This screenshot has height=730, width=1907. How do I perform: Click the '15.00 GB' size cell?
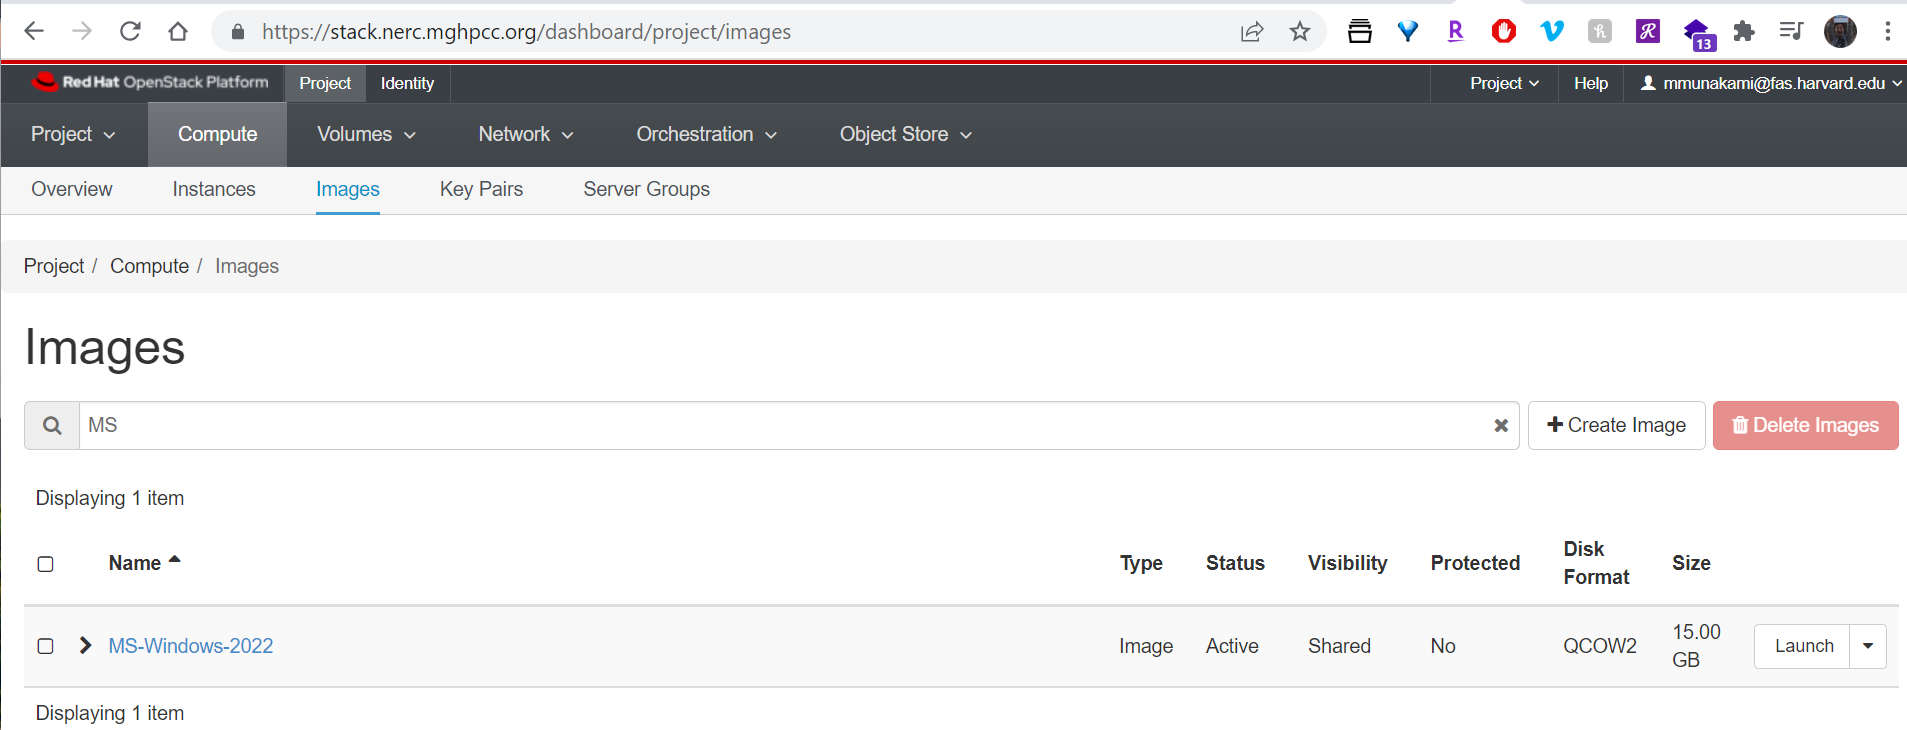[x=1696, y=646]
